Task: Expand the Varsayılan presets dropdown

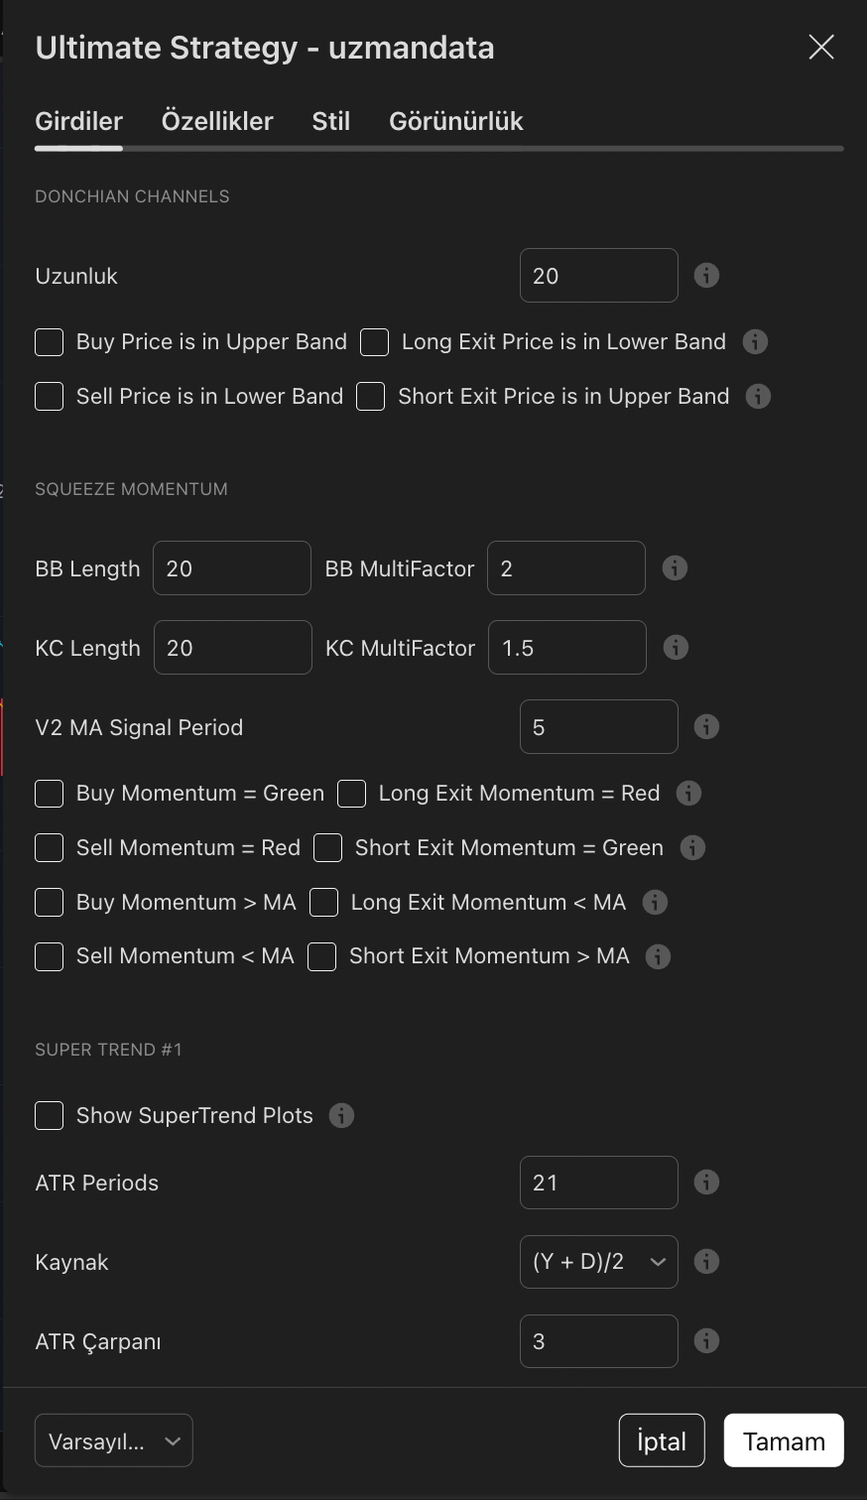Action: pyautogui.click(x=113, y=1441)
